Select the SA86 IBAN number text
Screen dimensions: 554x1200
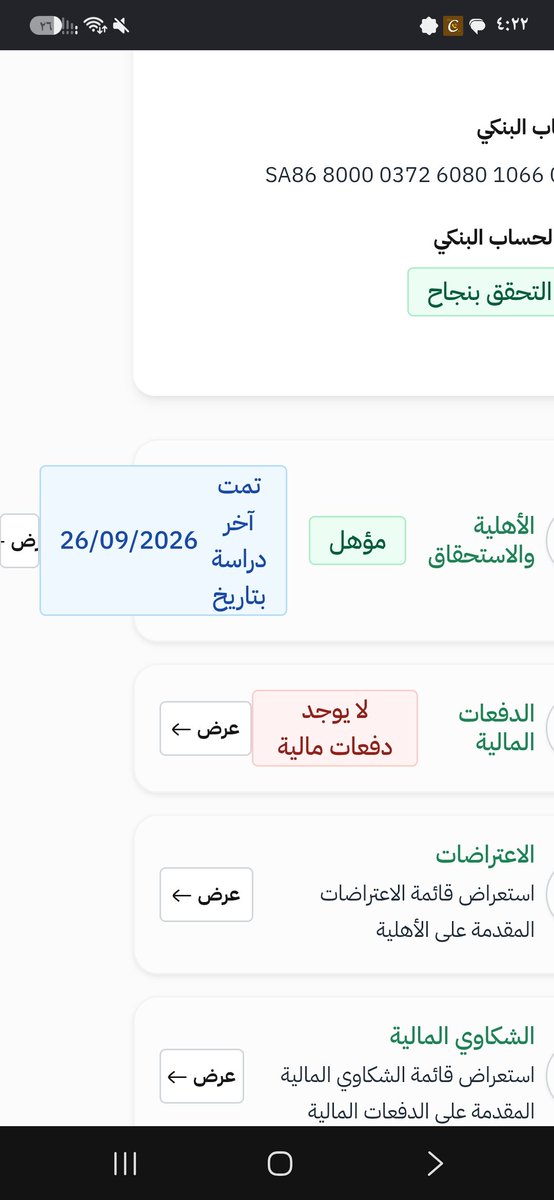(409, 175)
